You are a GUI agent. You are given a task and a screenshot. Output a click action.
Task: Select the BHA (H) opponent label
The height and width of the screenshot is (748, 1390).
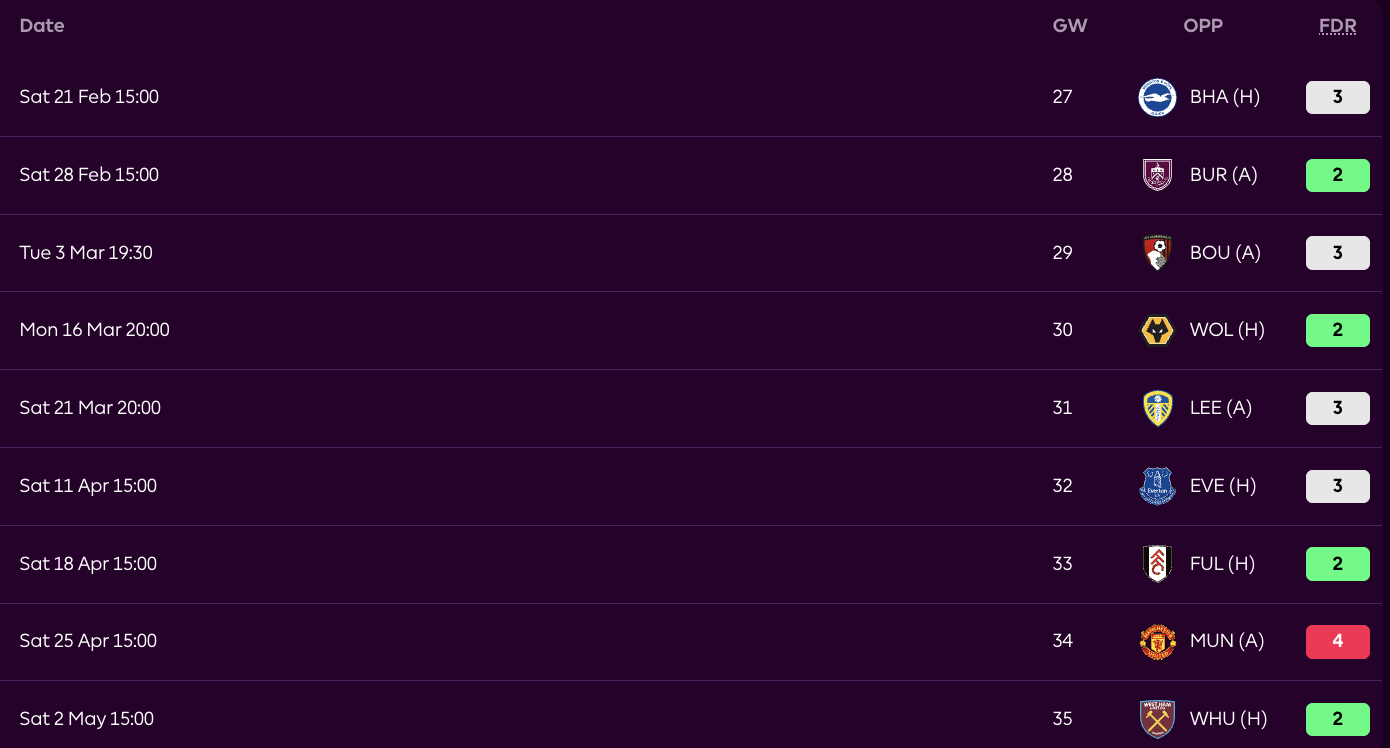point(1224,97)
